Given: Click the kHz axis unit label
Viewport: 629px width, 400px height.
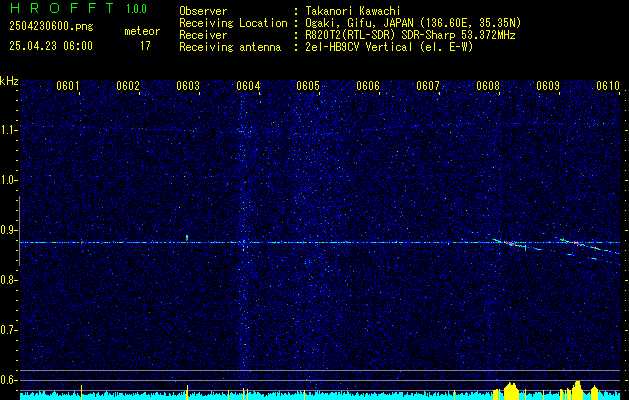Looking at the screenshot, I should pos(9,81).
